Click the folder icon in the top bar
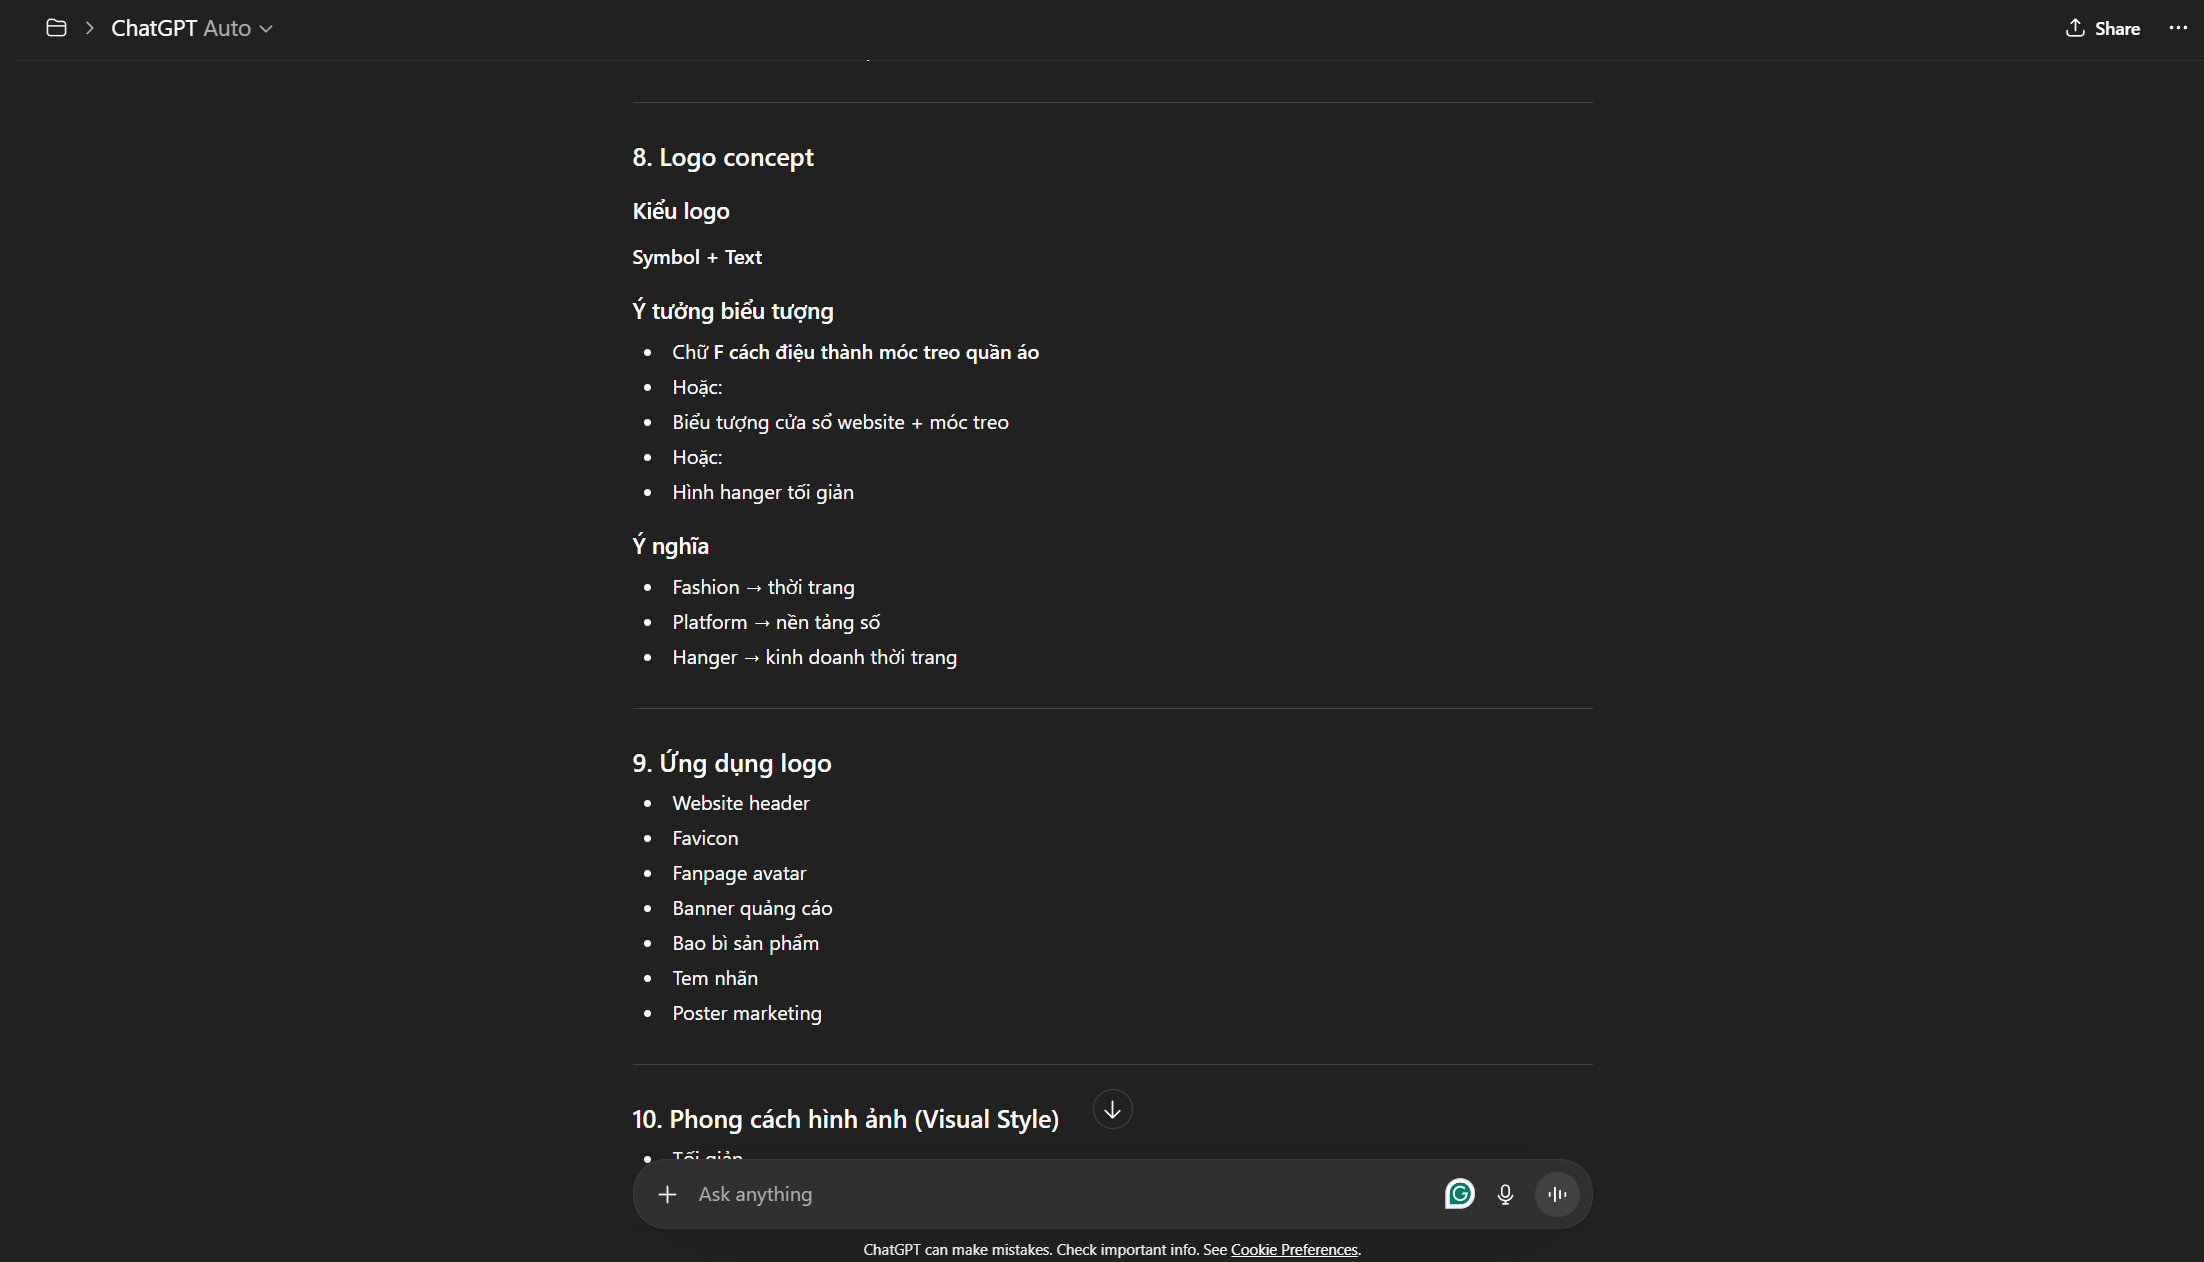 (x=57, y=28)
